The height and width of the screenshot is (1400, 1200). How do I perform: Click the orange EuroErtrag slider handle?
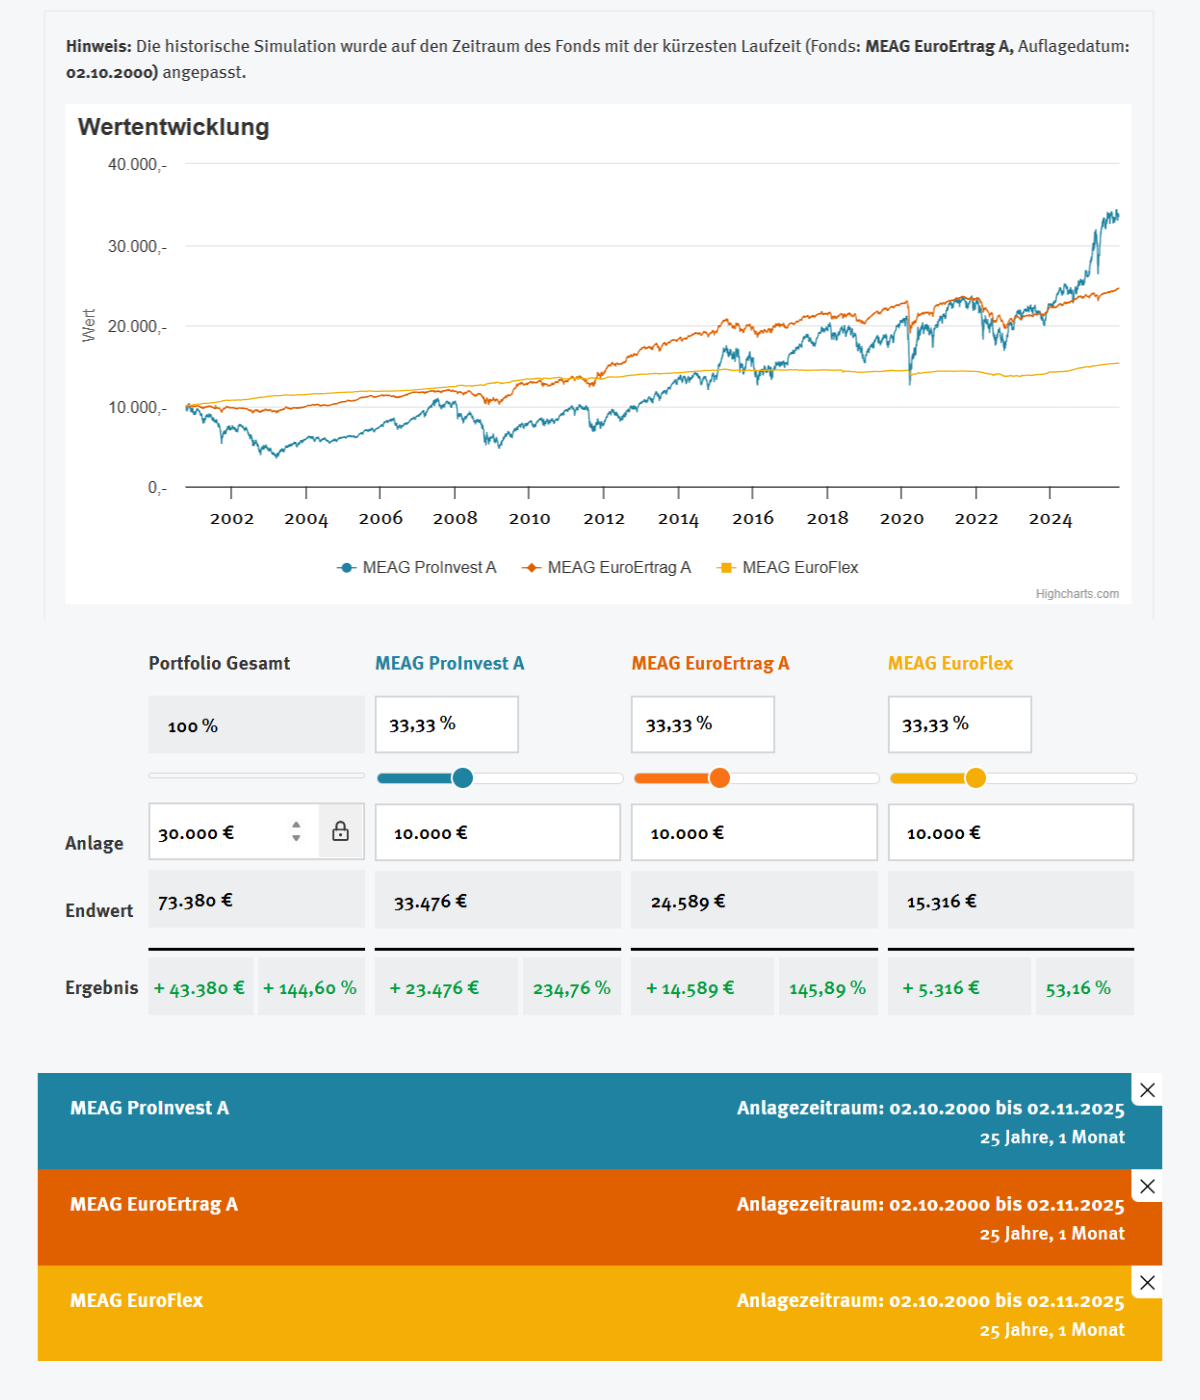coord(719,778)
